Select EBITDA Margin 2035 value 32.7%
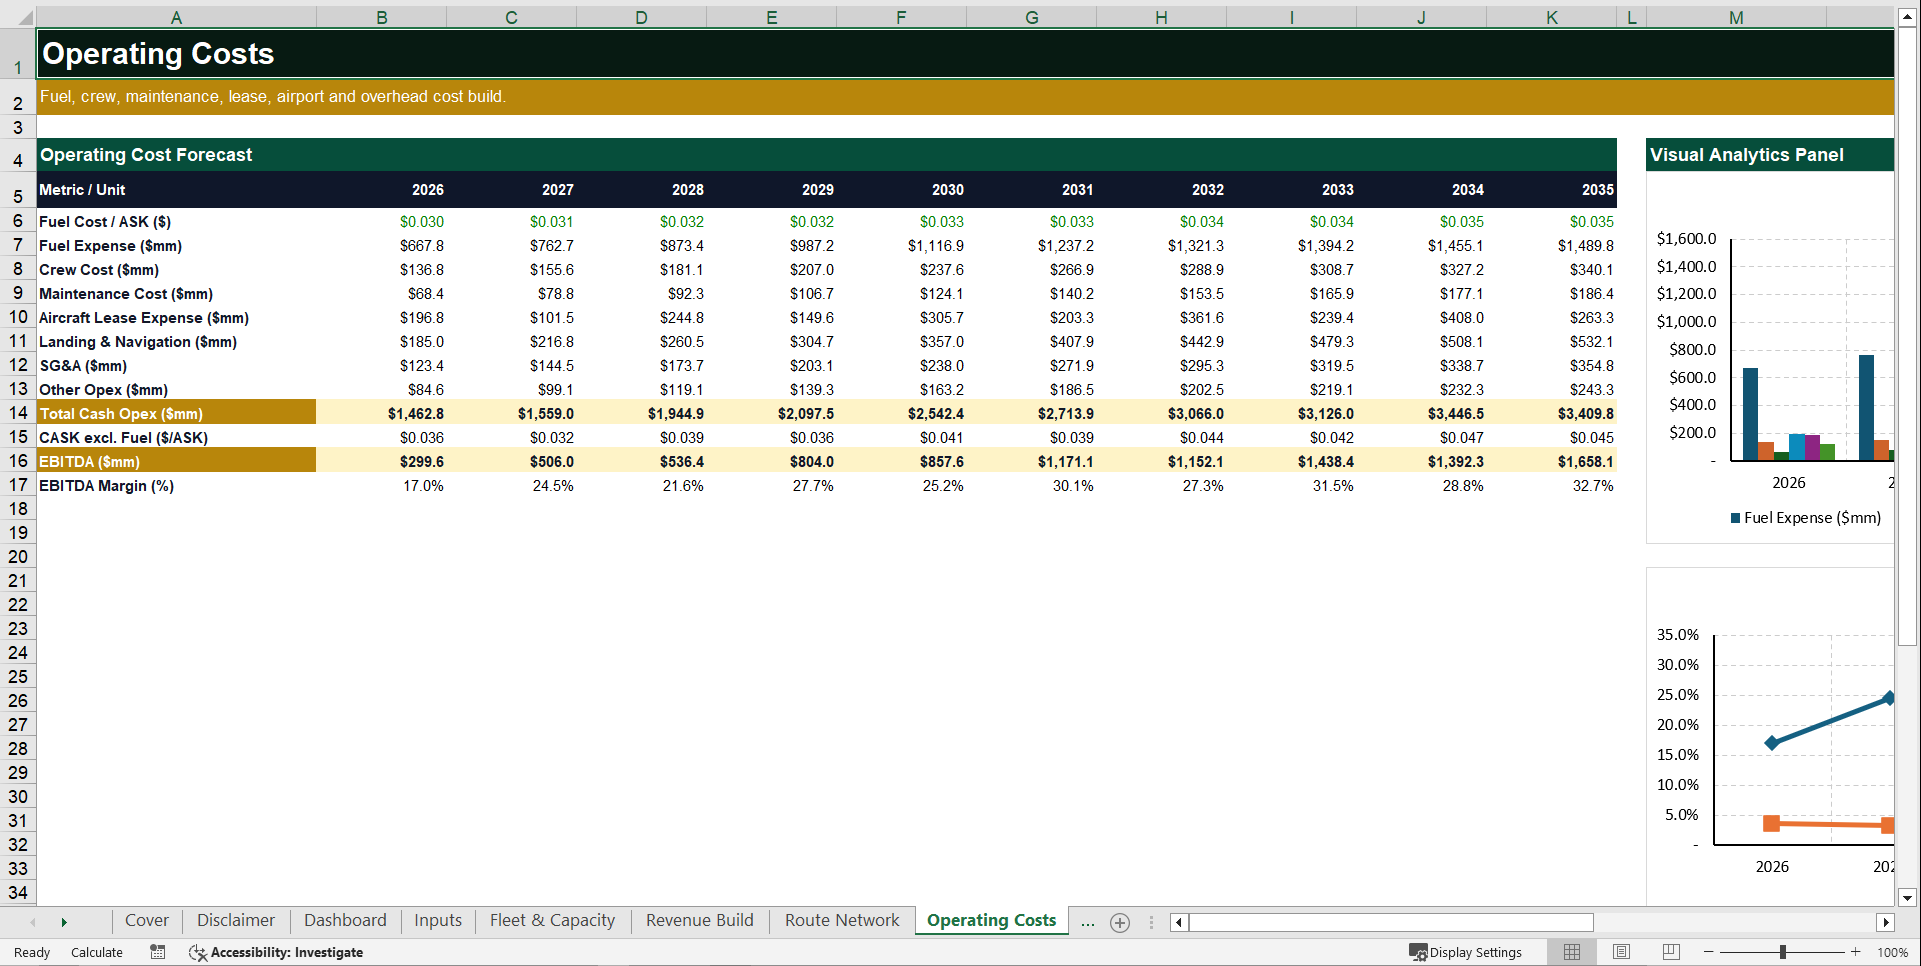 1552,486
